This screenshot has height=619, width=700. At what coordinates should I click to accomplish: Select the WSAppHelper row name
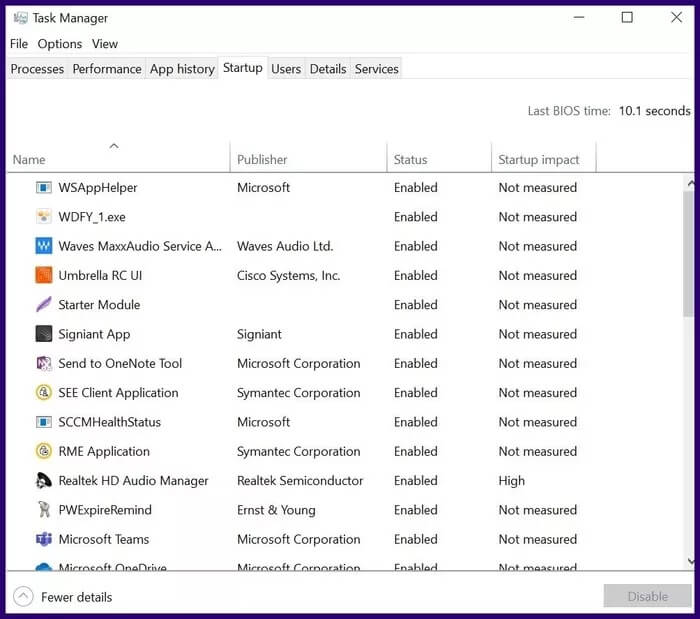point(98,187)
